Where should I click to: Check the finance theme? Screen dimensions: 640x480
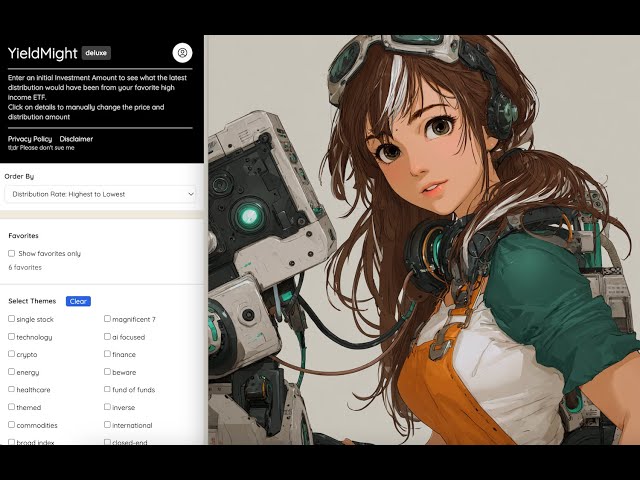coord(107,354)
